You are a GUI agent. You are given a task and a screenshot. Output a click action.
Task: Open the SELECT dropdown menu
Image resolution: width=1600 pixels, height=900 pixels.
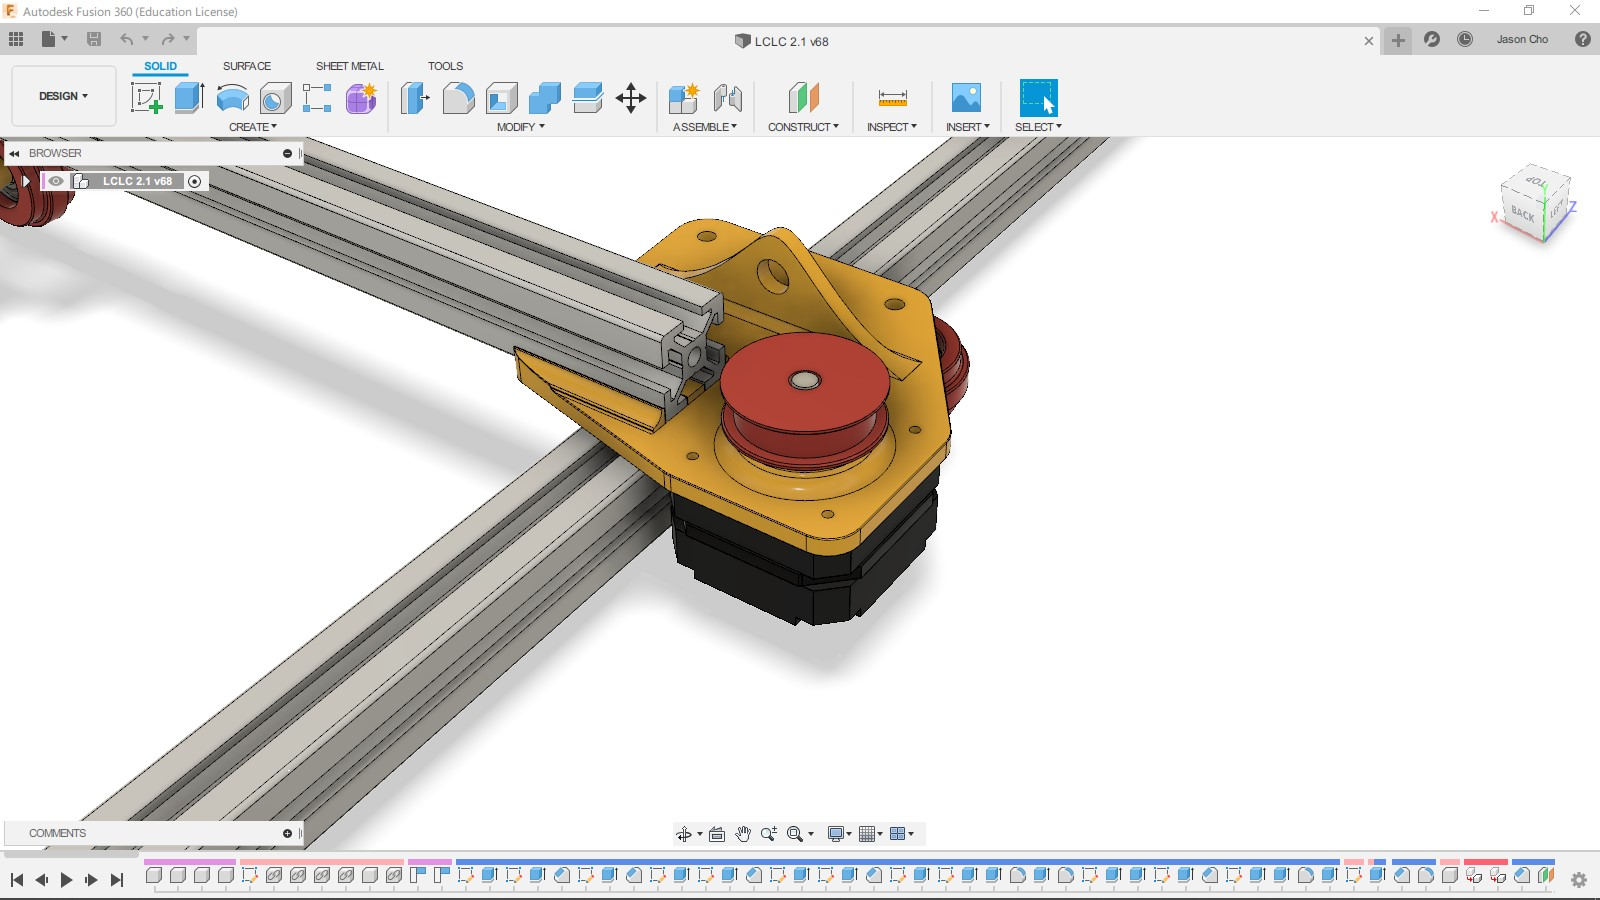pyautogui.click(x=1039, y=127)
